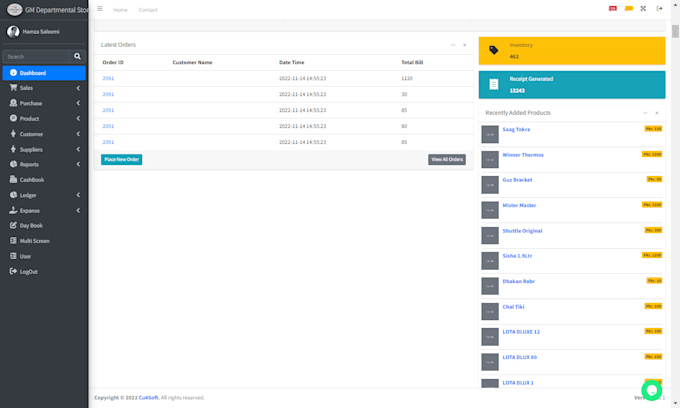Image resolution: width=680 pixels, height=408 pixels.
Task: Toggle fullscreen with the expand arrows icon
Action: pyautogui.click(x=643, y=9)
